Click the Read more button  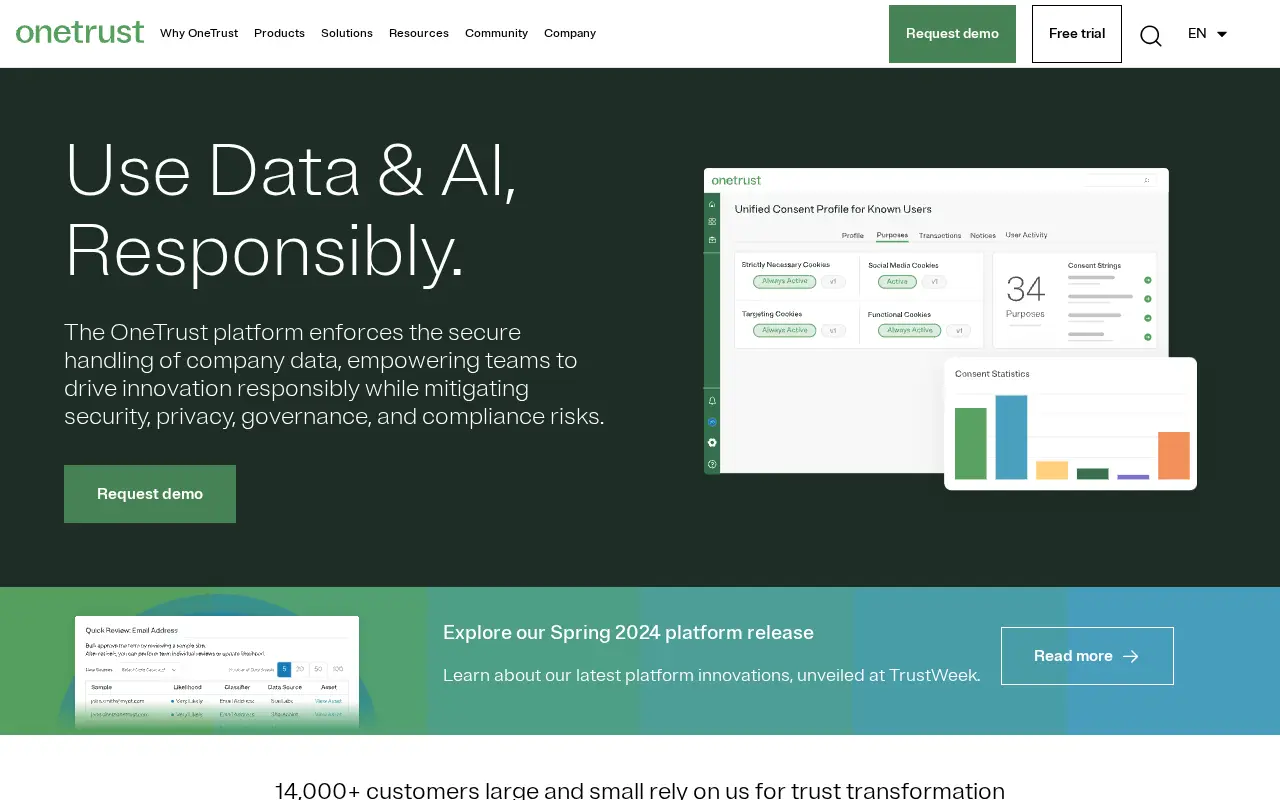click(1087, 656)
